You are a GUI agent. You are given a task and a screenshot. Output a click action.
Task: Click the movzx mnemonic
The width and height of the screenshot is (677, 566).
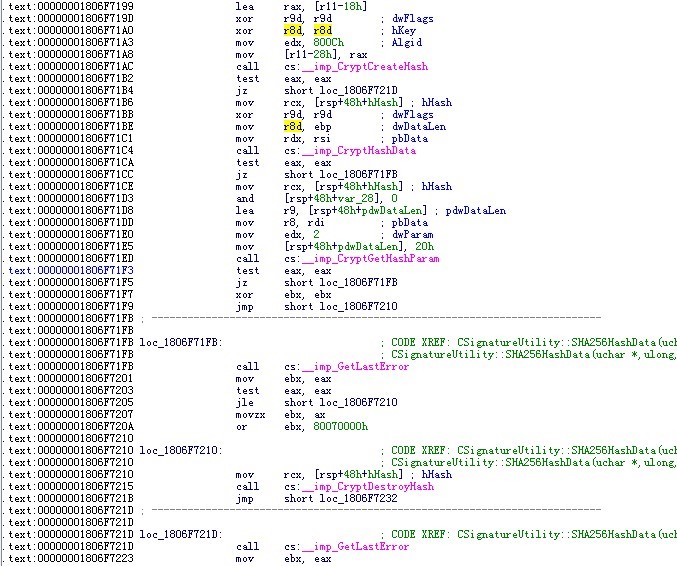coord(250,414)
